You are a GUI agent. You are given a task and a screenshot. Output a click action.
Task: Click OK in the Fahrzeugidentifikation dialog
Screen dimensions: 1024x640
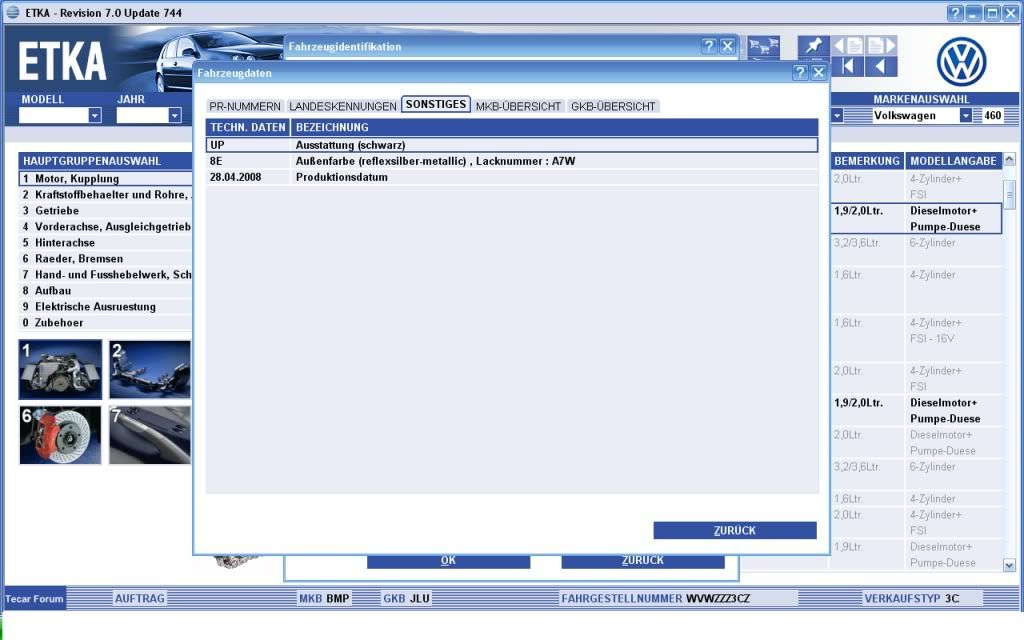(x=448, y=561)
